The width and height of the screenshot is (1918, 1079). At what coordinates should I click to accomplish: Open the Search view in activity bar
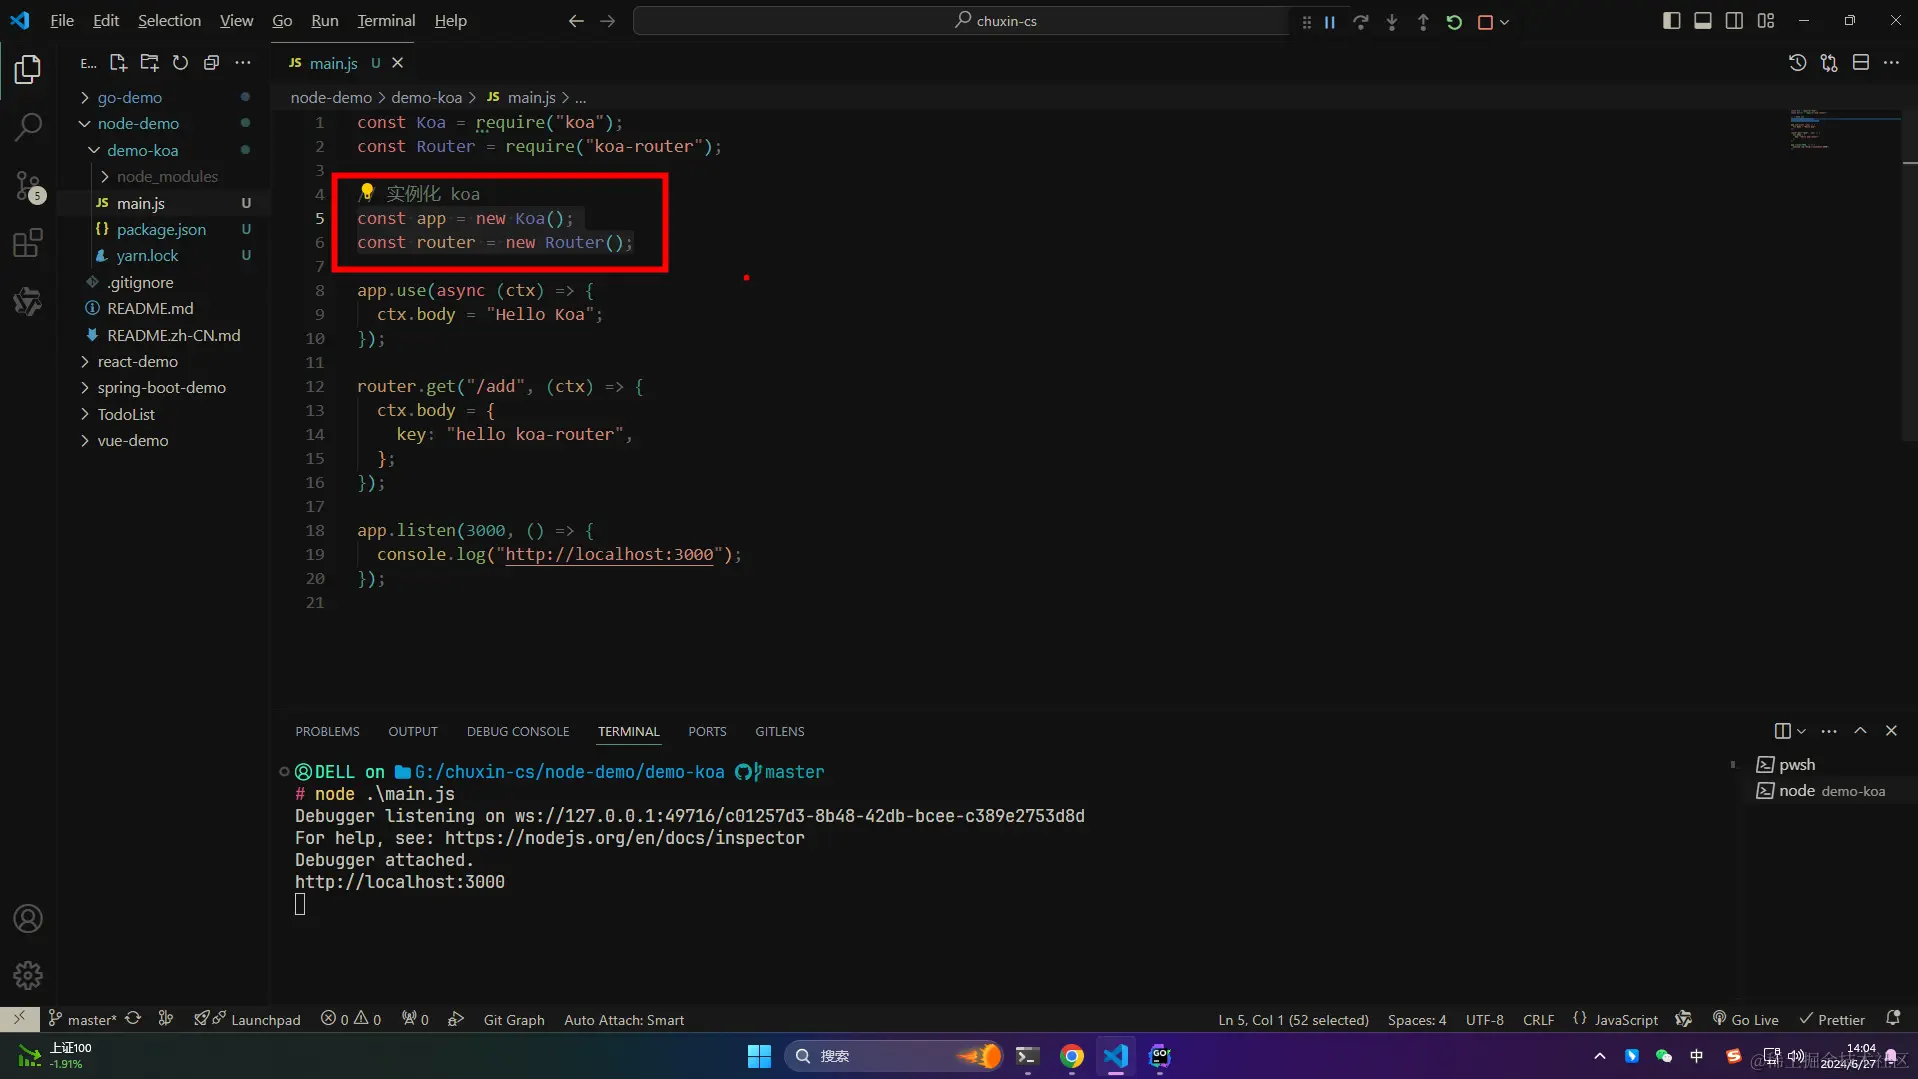point(28,127)
